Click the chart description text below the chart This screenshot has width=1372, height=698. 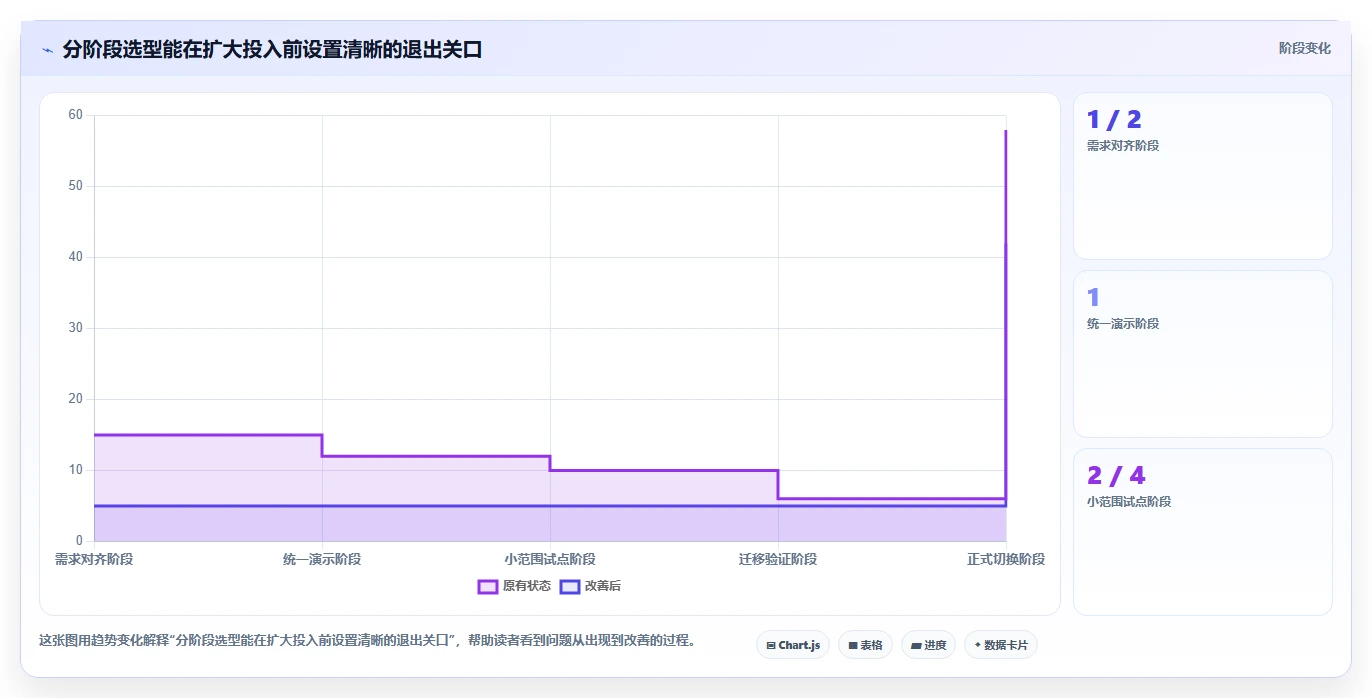(x=367, y=640)
